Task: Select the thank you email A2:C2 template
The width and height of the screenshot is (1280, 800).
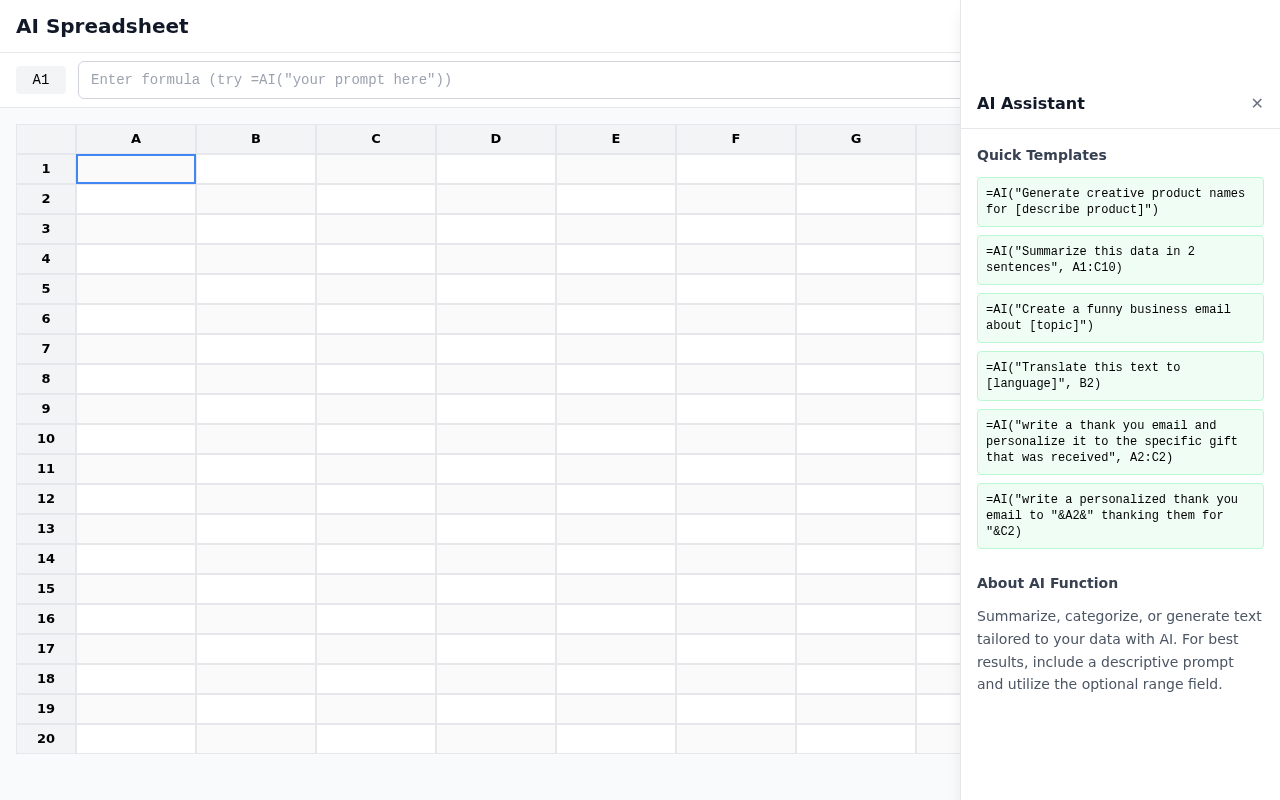Action: (1120, 442)
